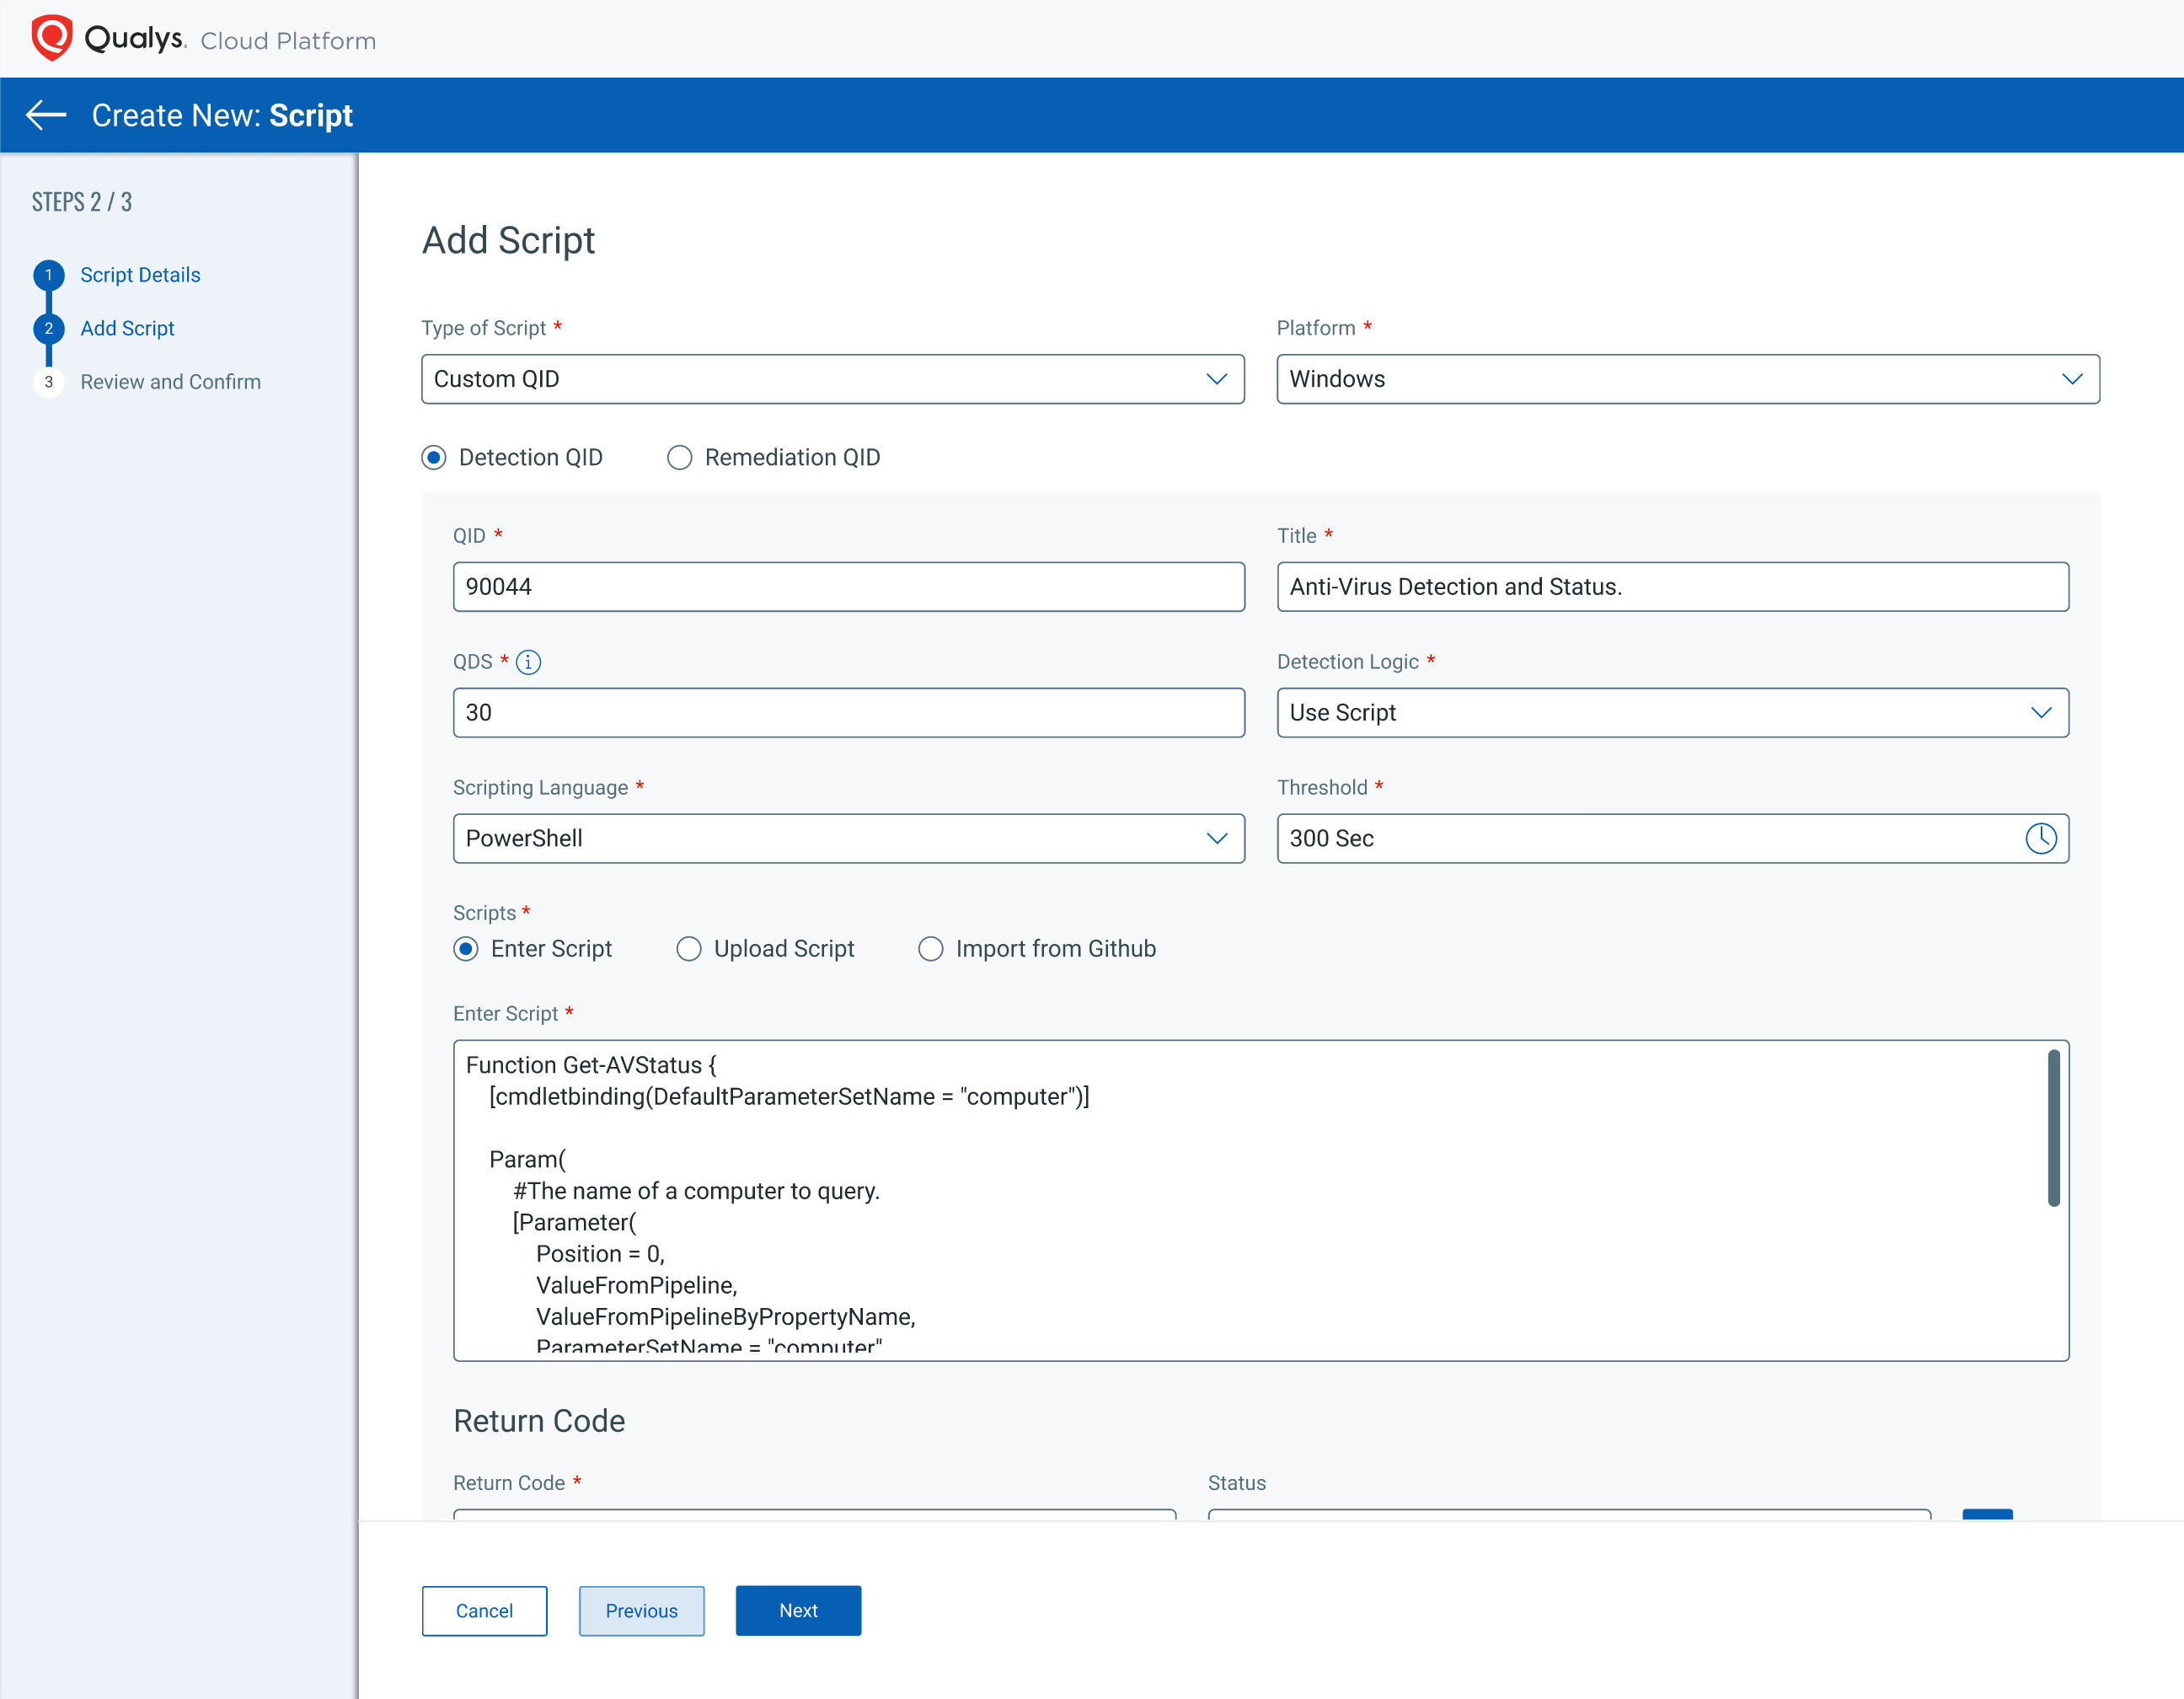This screenshot has width=2184, height=1699.
Task: Click the Next button
Action: pyautogui.click(x=798, y=1611)
